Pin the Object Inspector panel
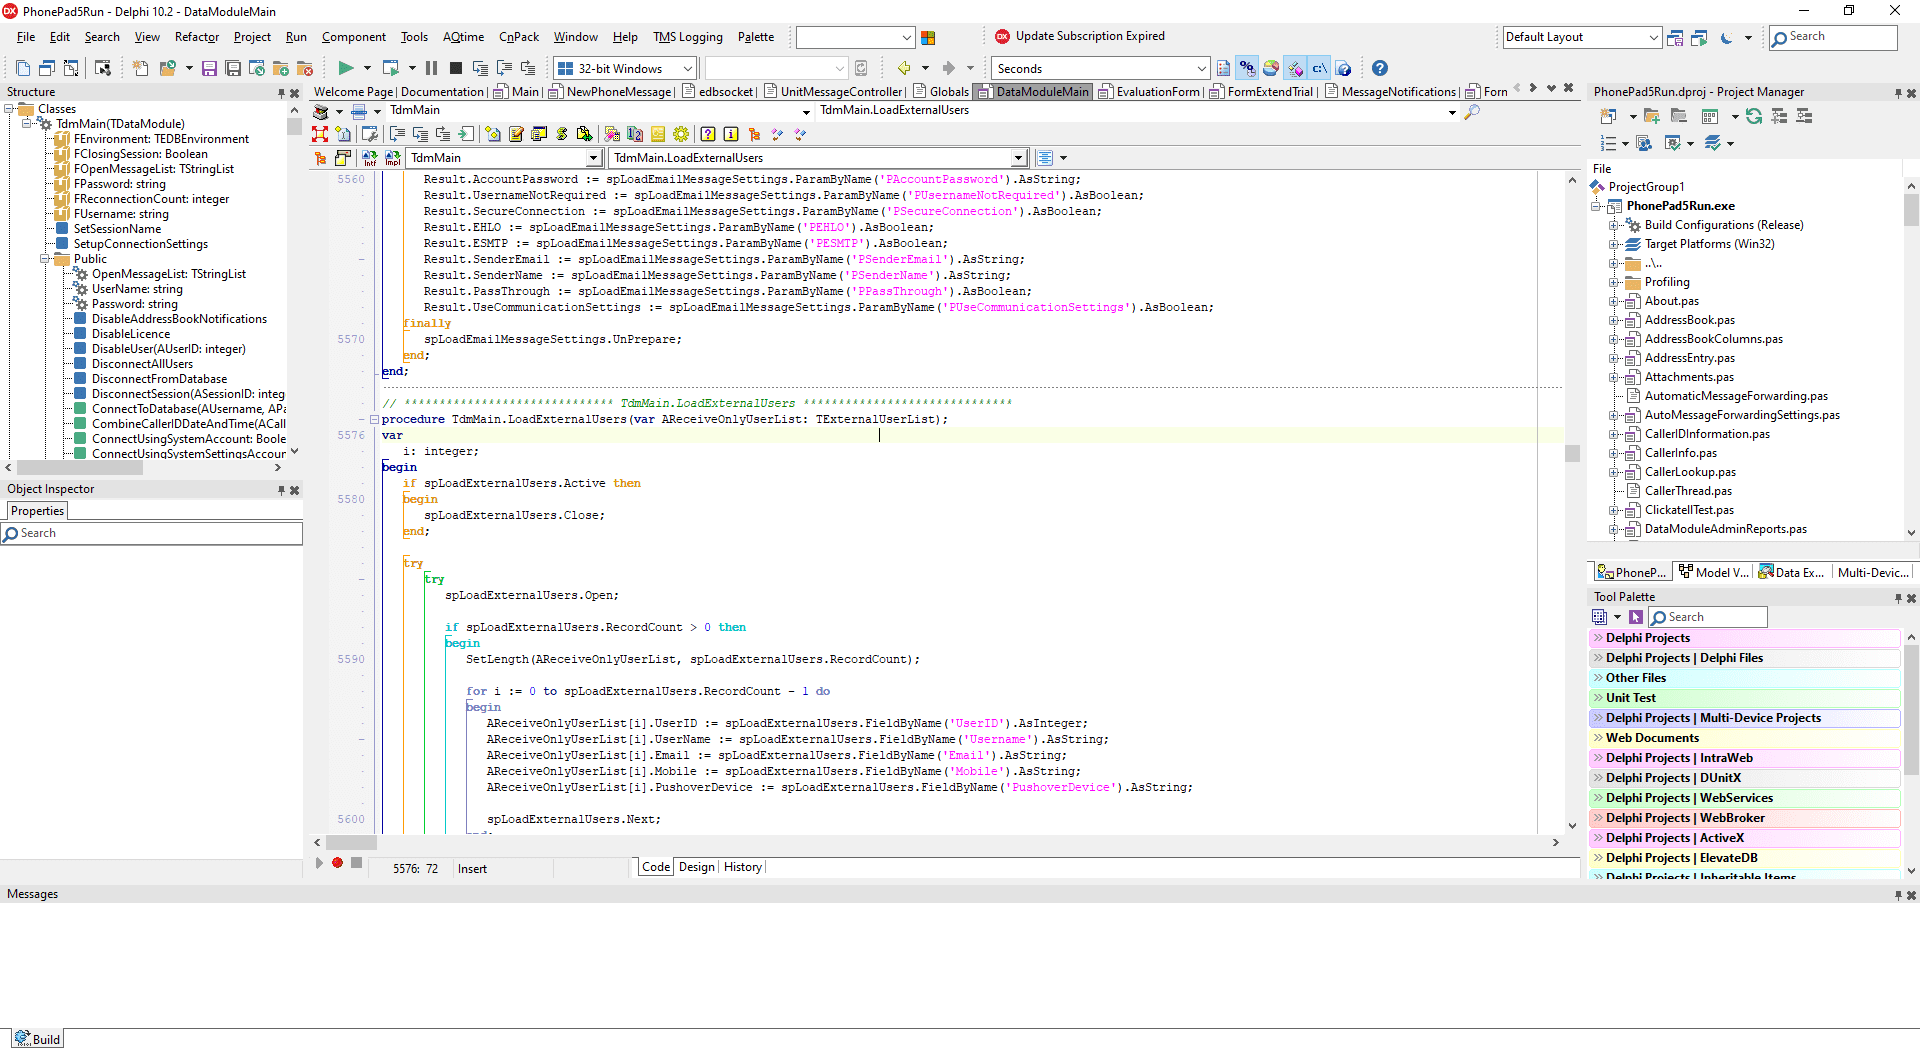The image size is (1920, 1050). 281,490
